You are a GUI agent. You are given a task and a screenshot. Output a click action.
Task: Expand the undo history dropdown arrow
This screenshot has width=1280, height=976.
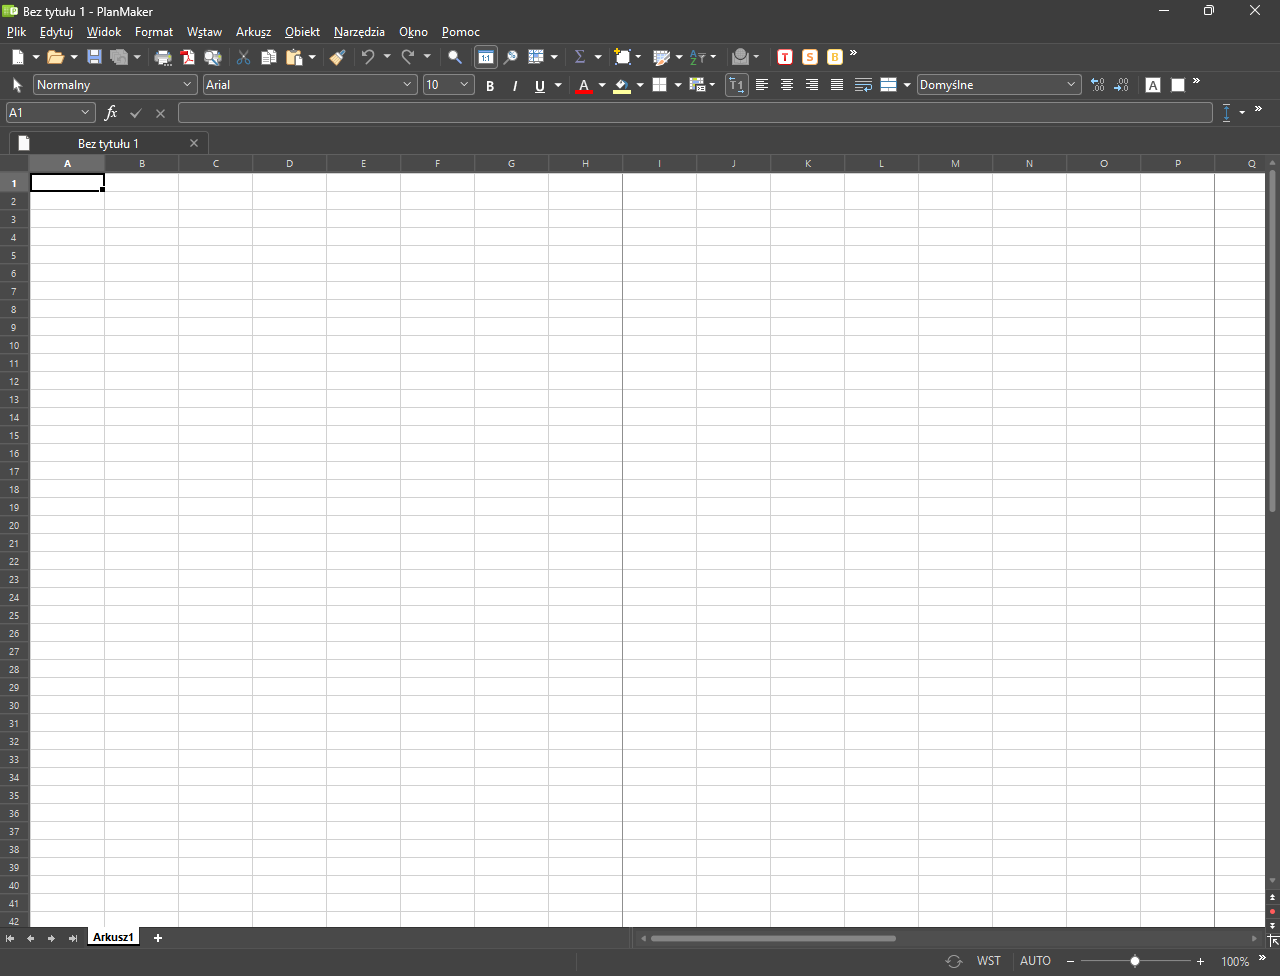tap(387, 57)
